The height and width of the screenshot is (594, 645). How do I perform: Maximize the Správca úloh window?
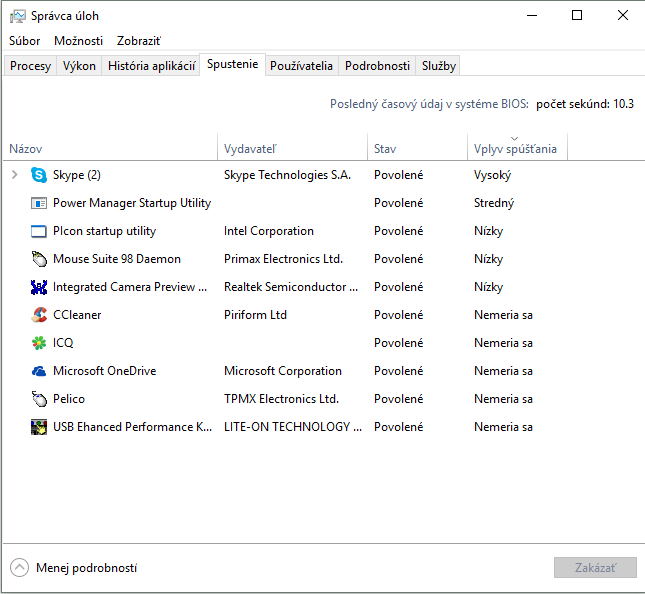click(577, 16)
